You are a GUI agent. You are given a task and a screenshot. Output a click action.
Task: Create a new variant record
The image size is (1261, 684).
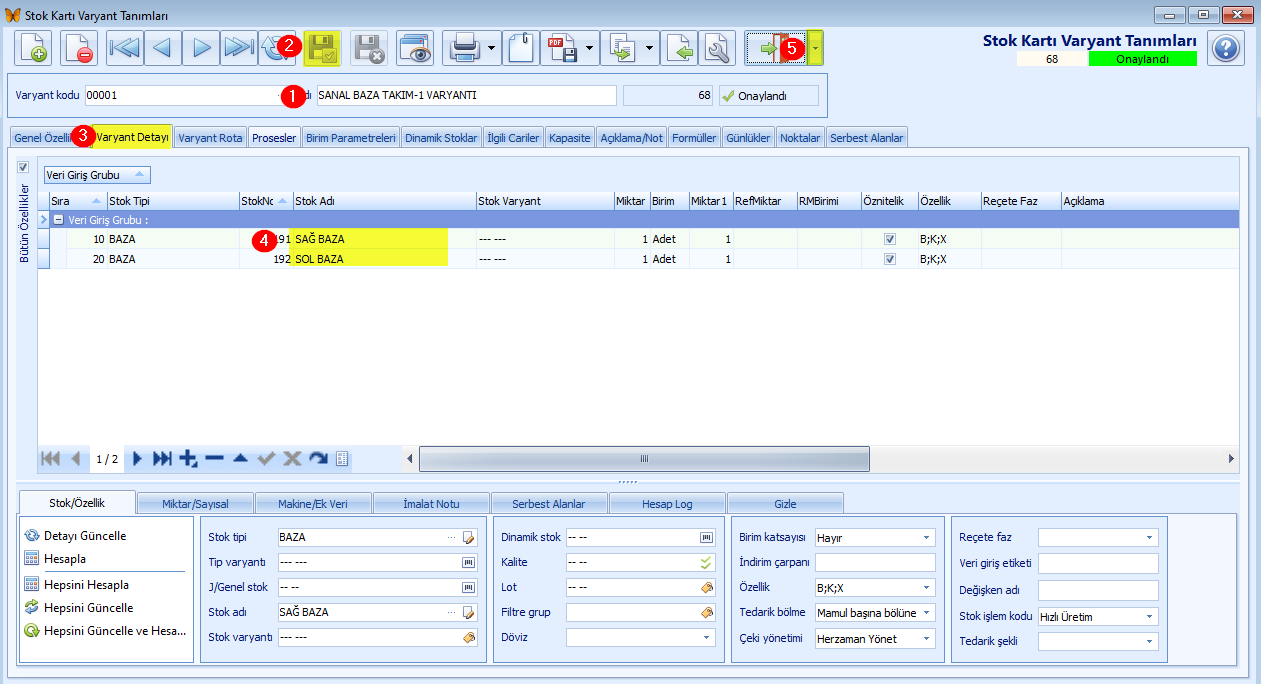tap(33, 48)
